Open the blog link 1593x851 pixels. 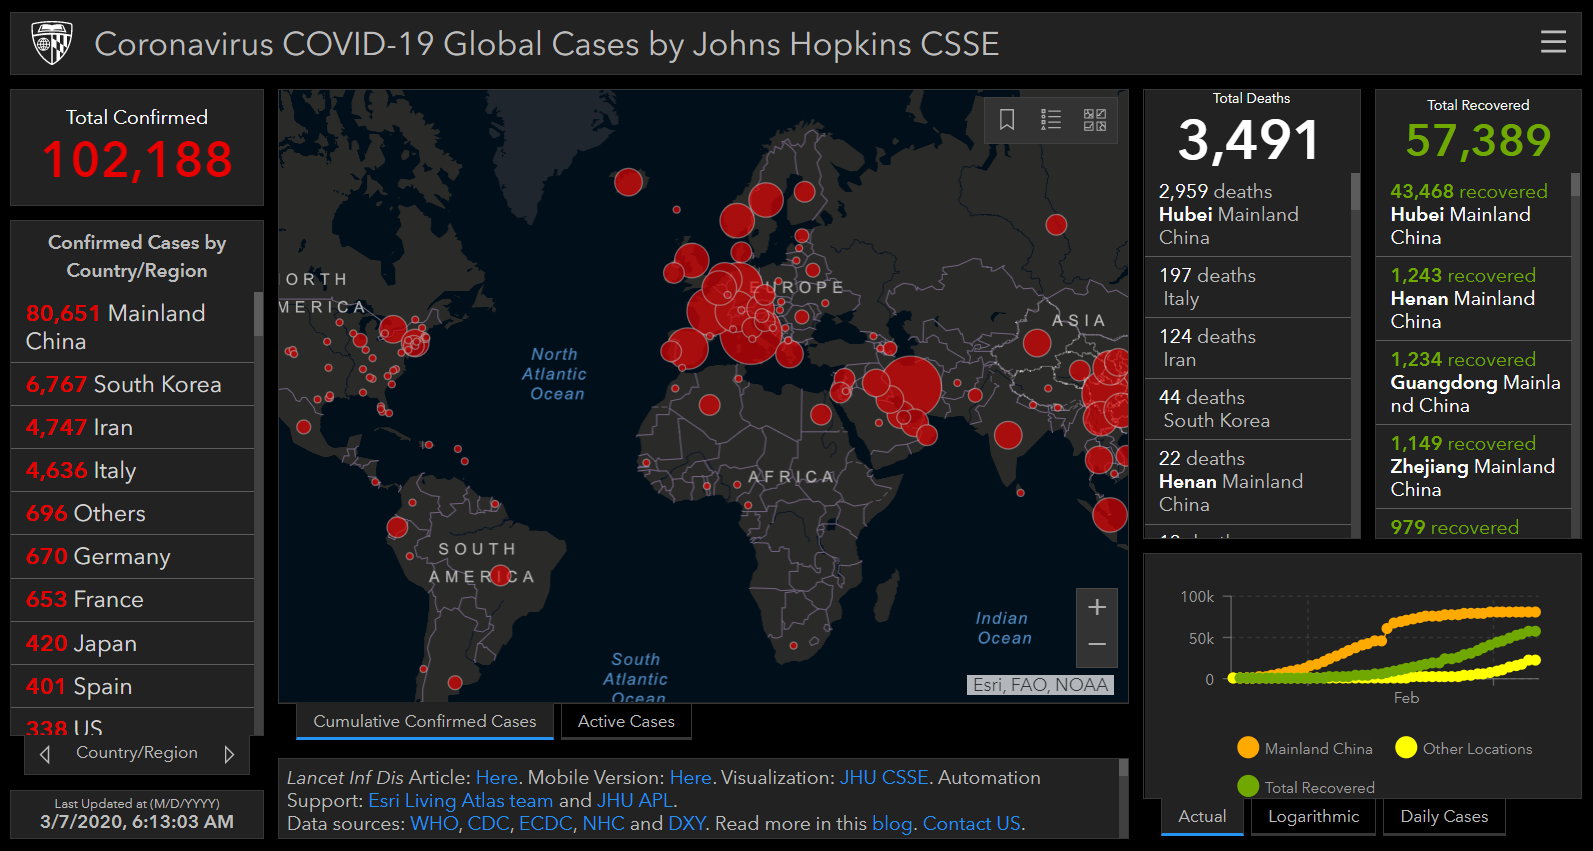[892, 823]
